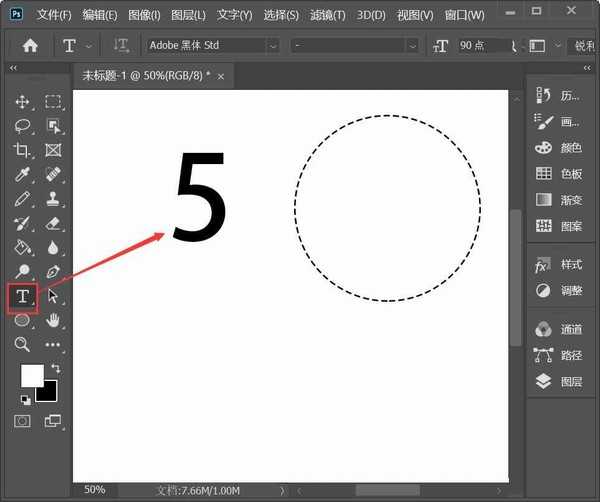Toggle Quick Mask mode
Screen dimensions: 600x502
click(x=22, y=421)
